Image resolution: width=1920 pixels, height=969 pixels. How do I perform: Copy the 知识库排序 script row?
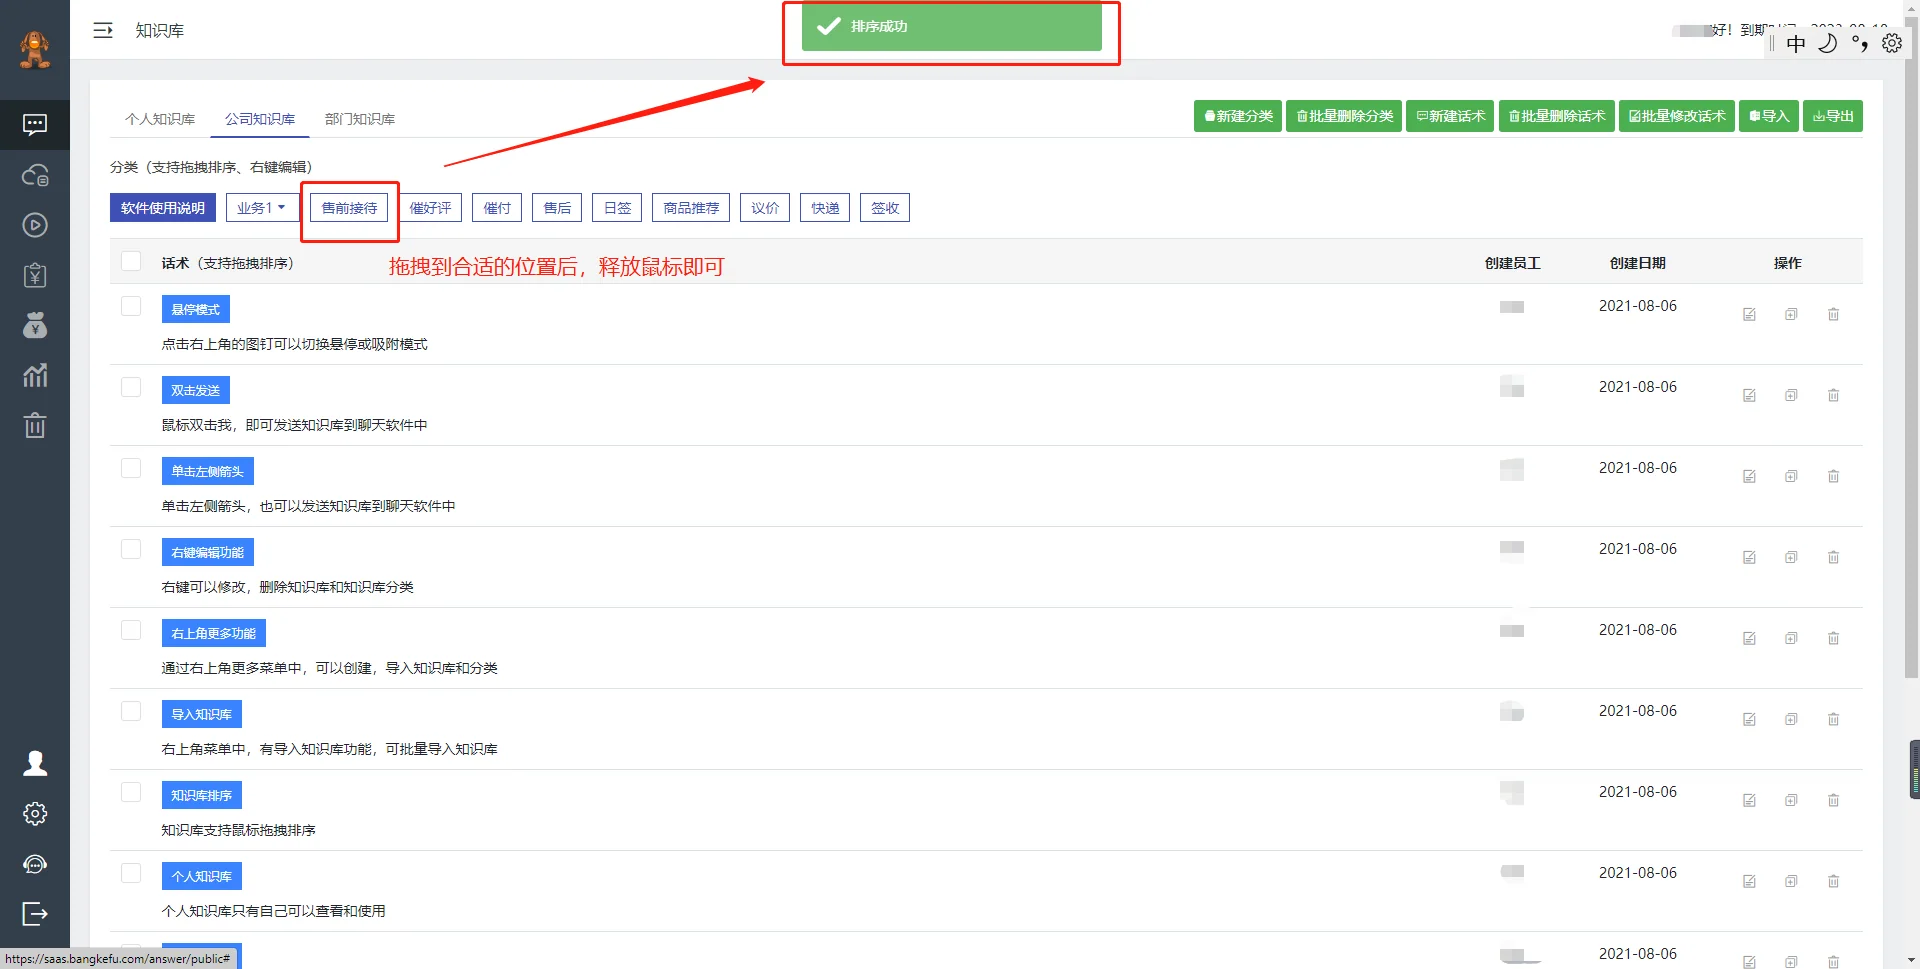(x=1791, y=800)
